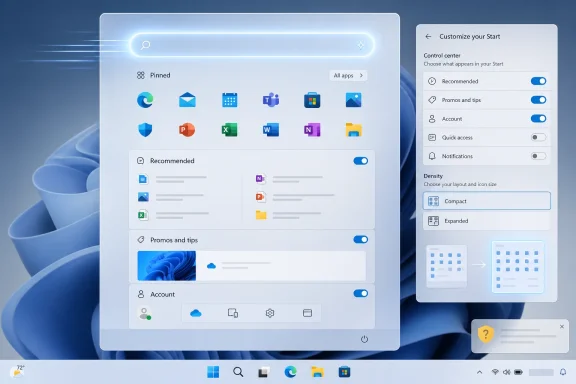The width and height of the screenshot is (576, 384).
Task: Click the Power button in Start
Action: [x=364, y=339]
